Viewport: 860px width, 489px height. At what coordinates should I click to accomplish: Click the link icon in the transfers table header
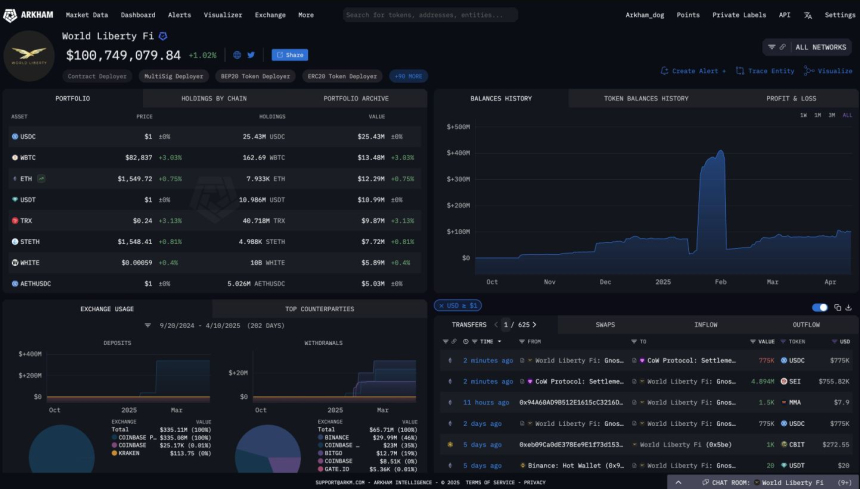click(x=454, y=342)
